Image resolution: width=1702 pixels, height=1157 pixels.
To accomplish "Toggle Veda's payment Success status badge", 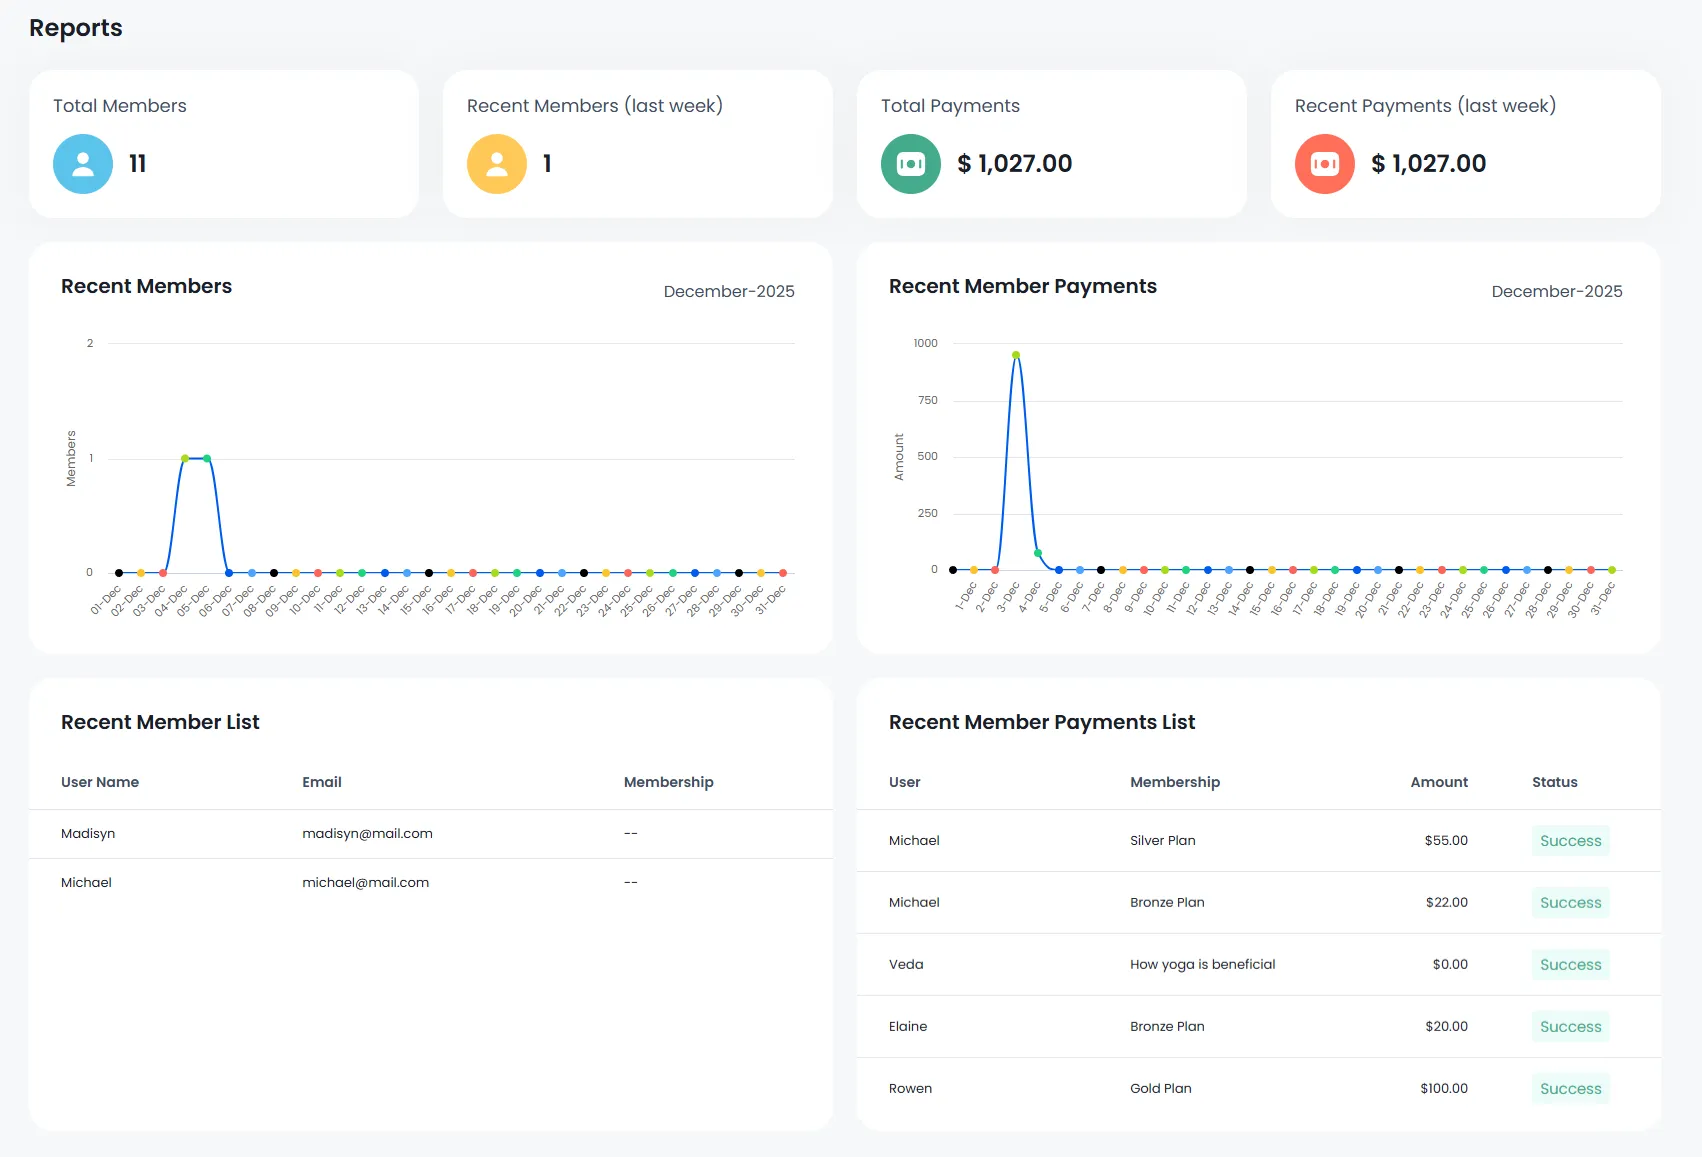I will click(x=1569, y=964).
